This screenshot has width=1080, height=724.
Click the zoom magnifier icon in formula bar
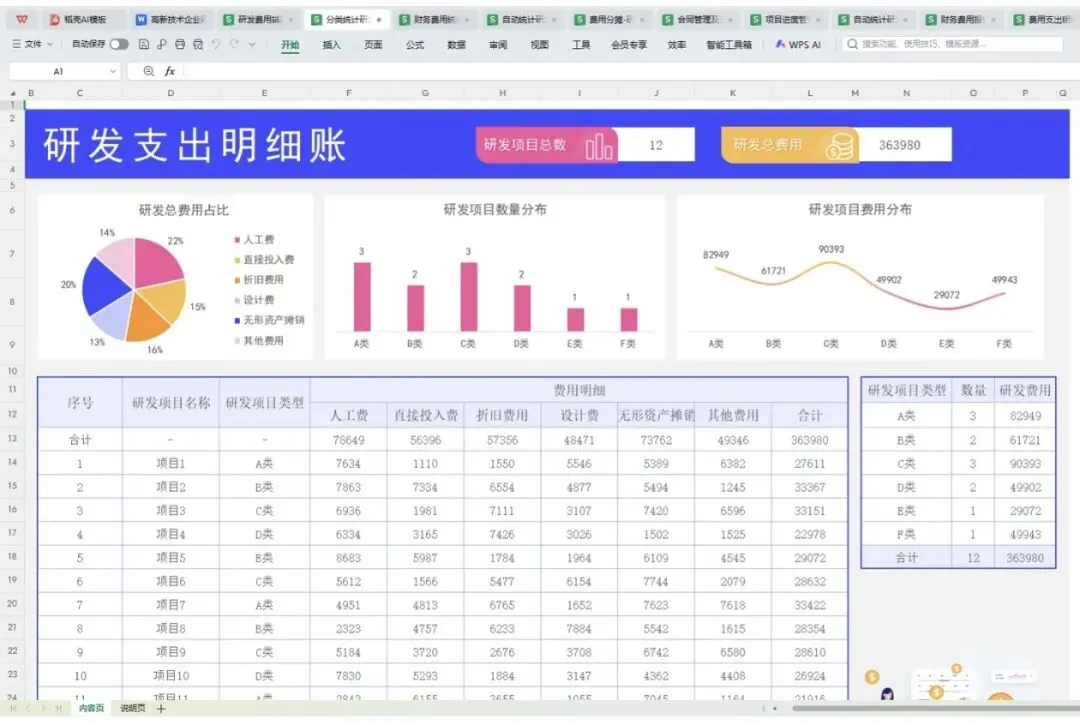[148, 71]
